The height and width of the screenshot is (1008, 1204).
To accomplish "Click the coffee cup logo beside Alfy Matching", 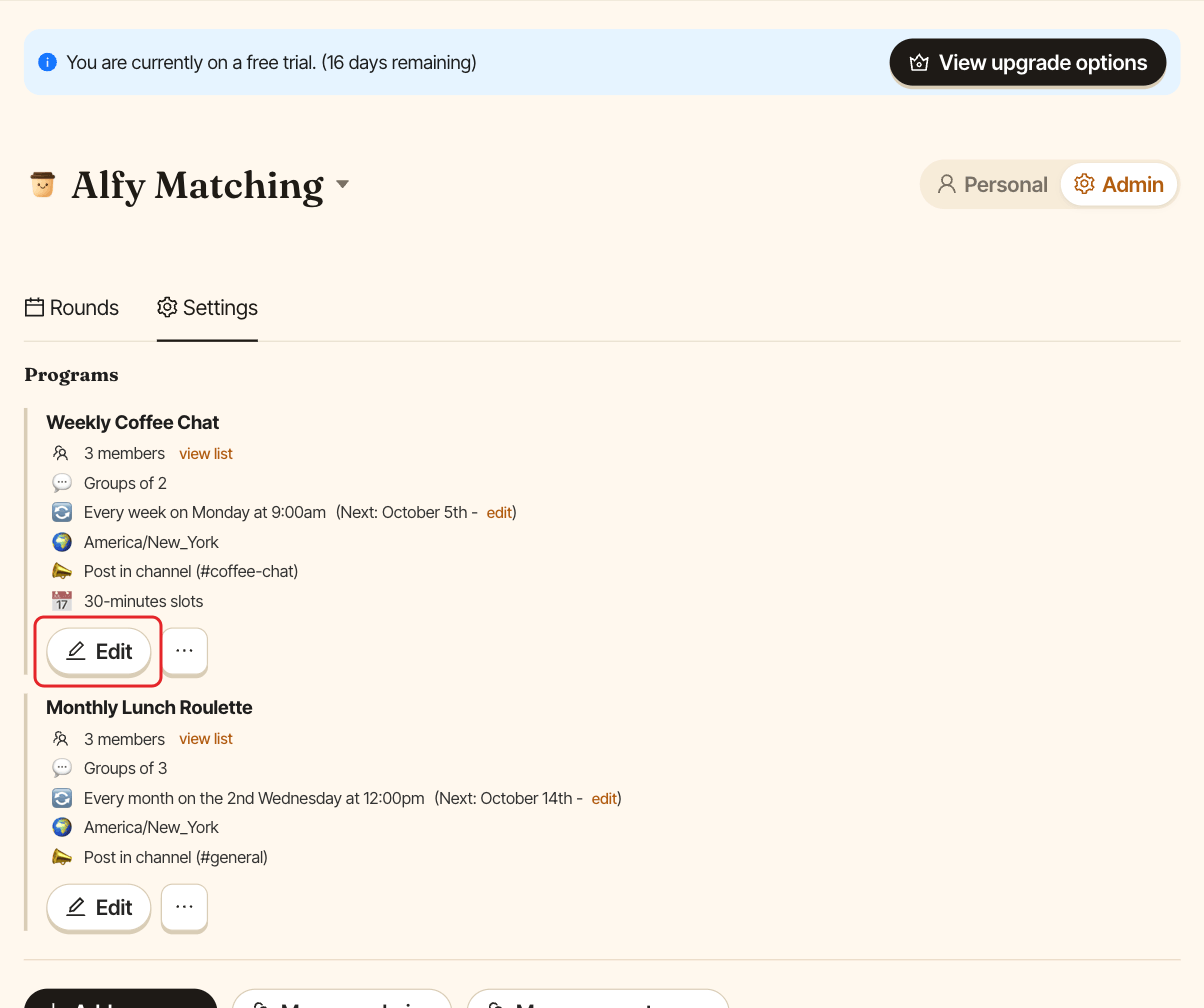I will 42,185.
